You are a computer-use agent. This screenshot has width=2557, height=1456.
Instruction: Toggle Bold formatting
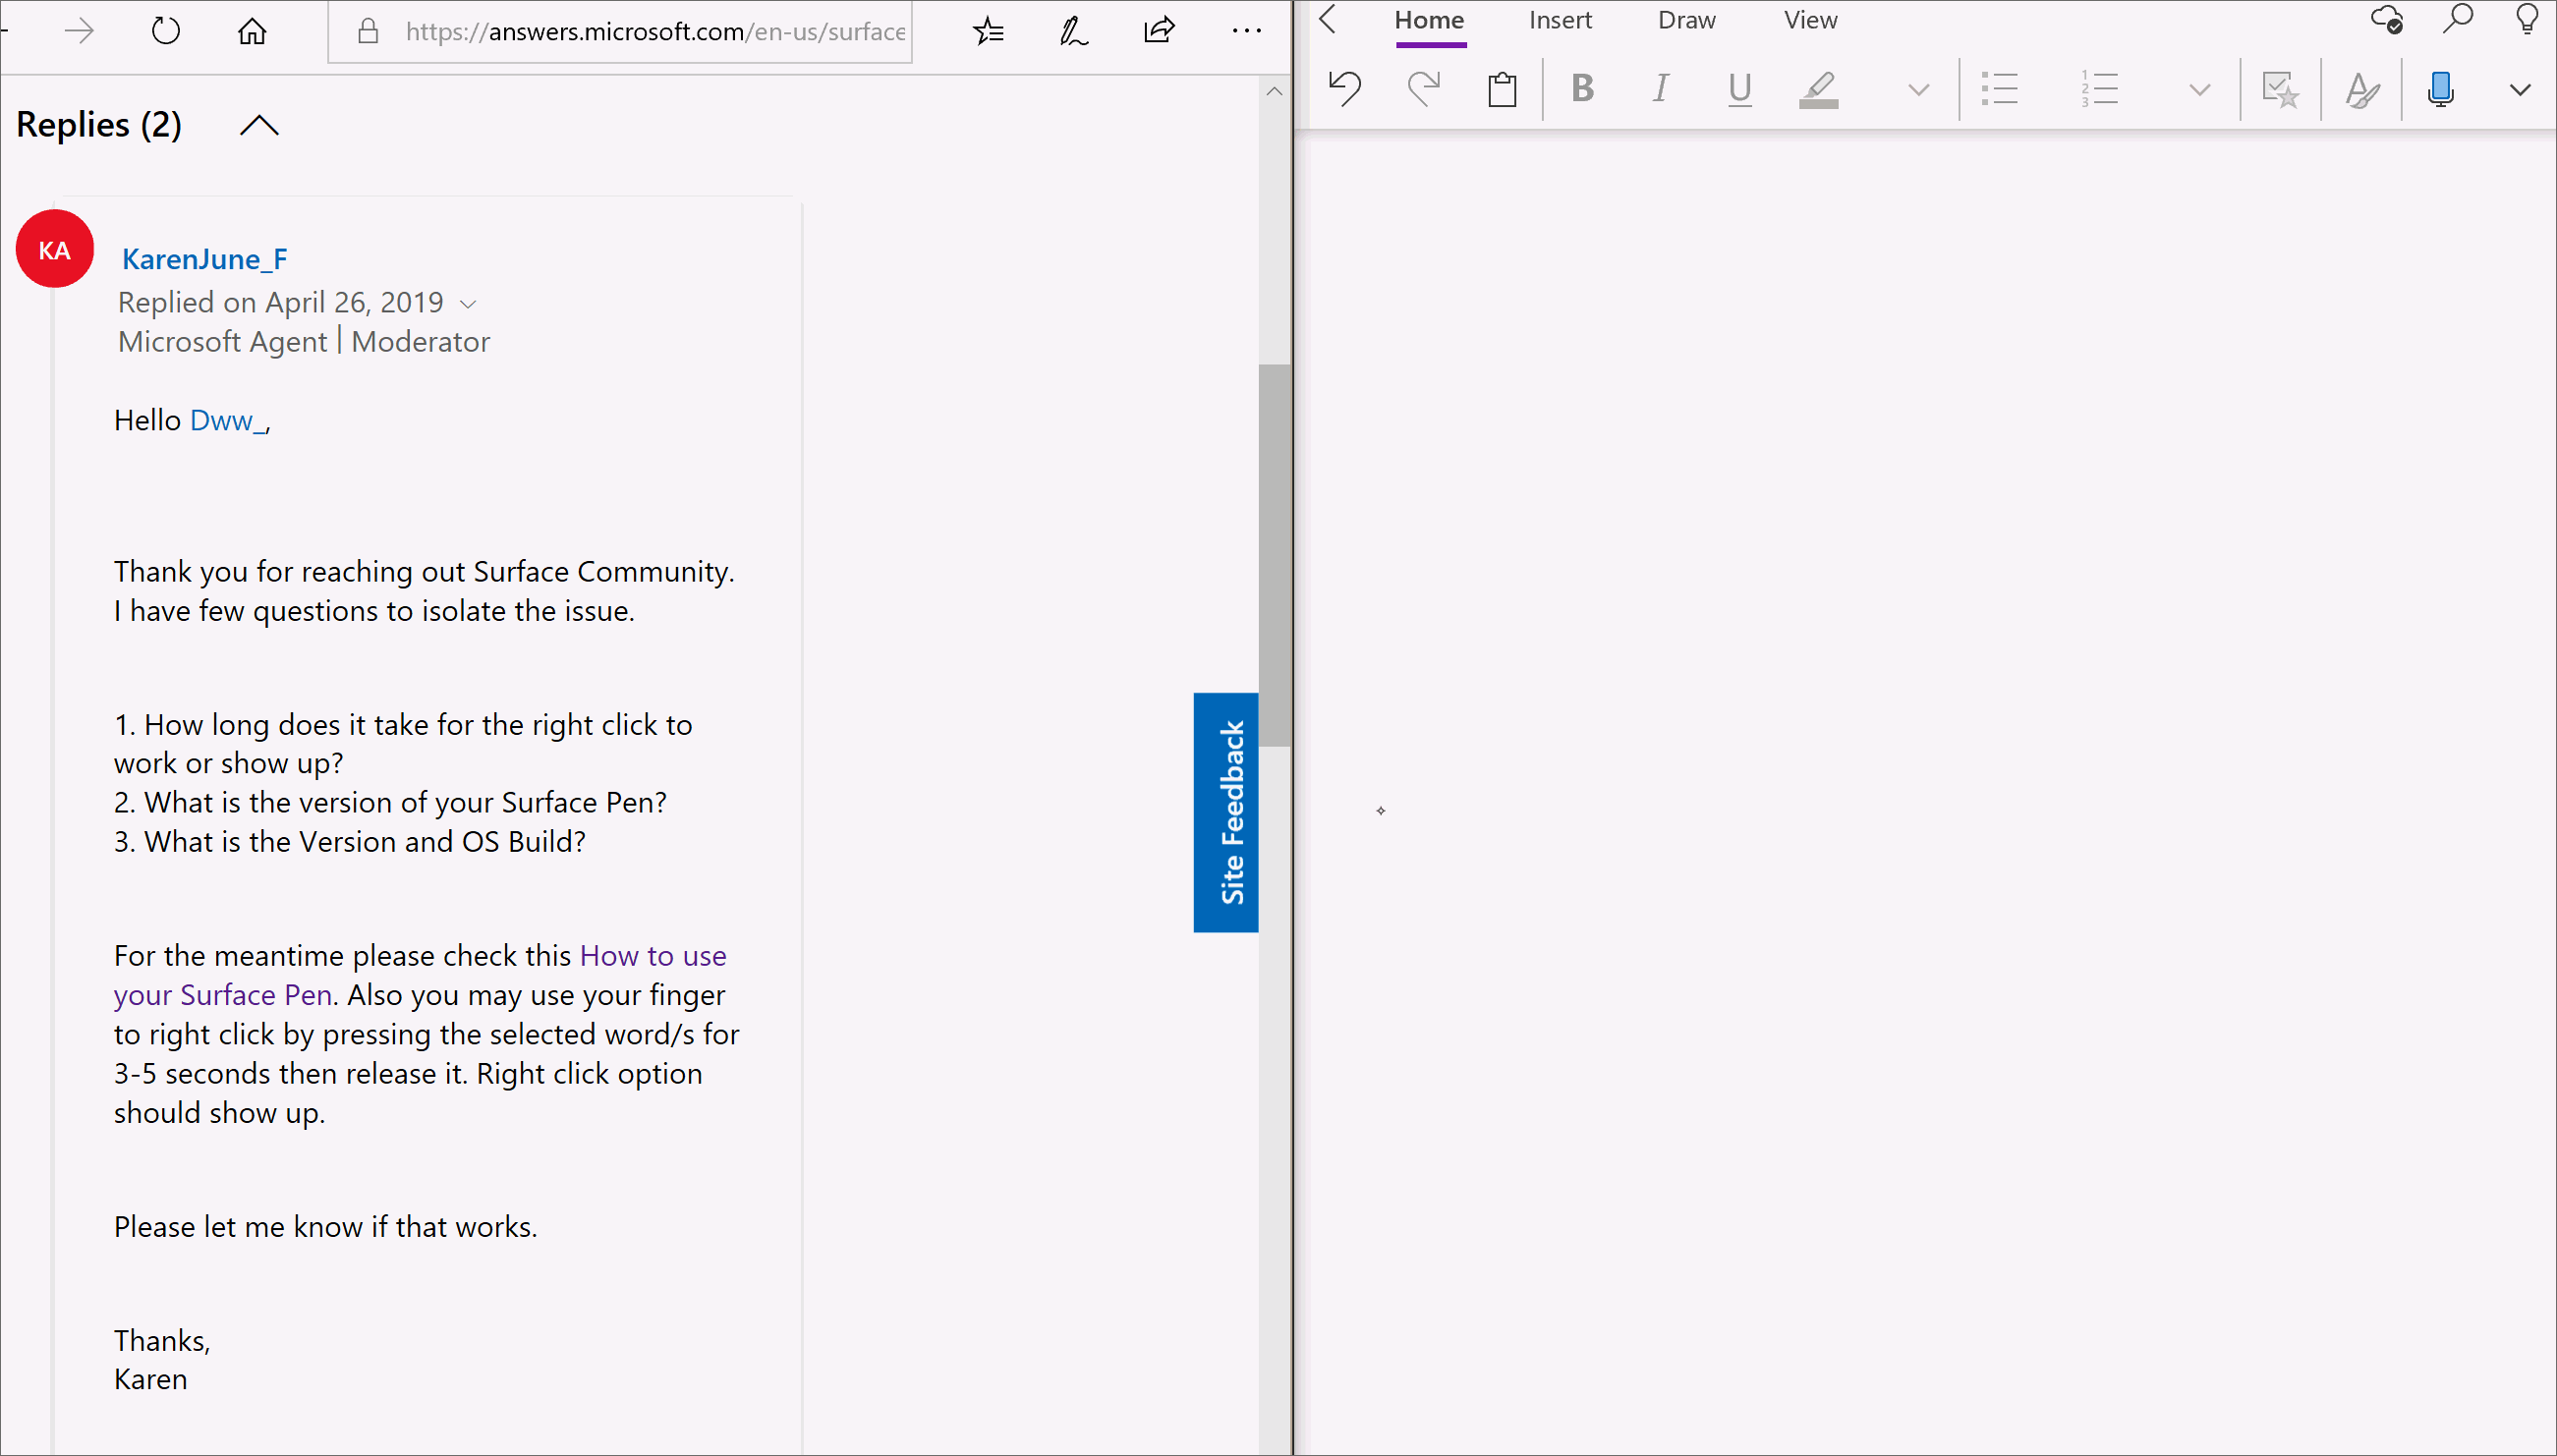pyautogui.click(x=1582, y=89)
